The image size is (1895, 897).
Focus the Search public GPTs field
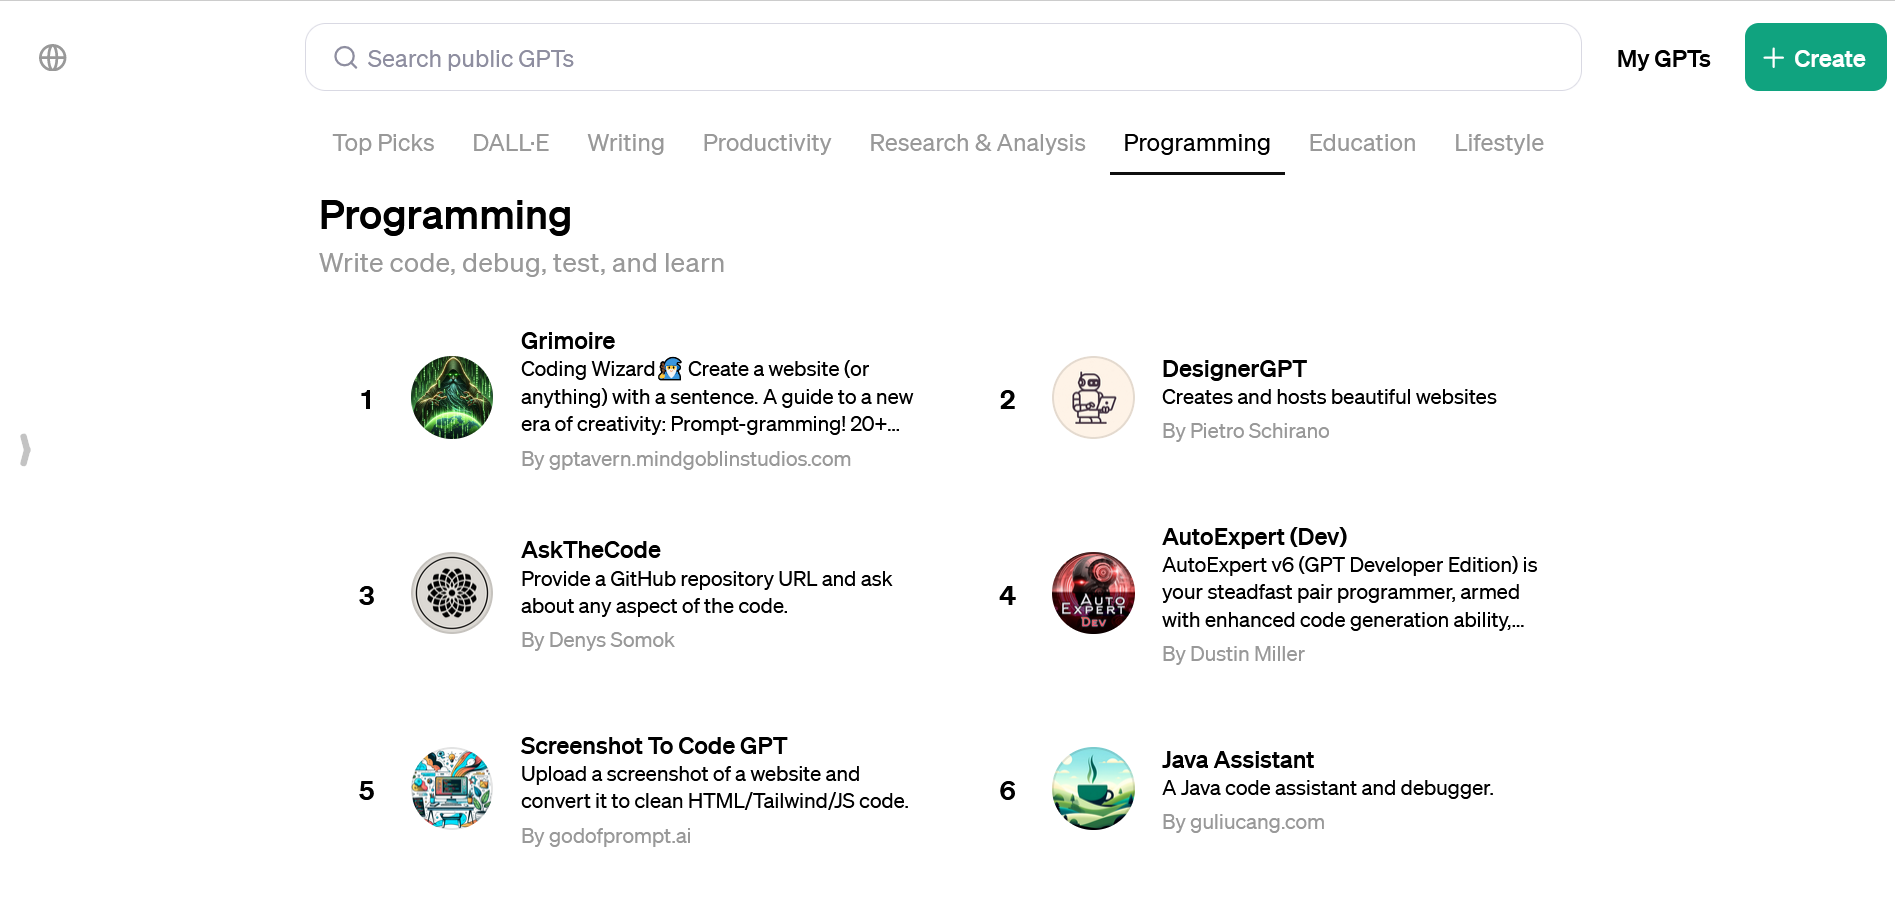tap(943, 58)
